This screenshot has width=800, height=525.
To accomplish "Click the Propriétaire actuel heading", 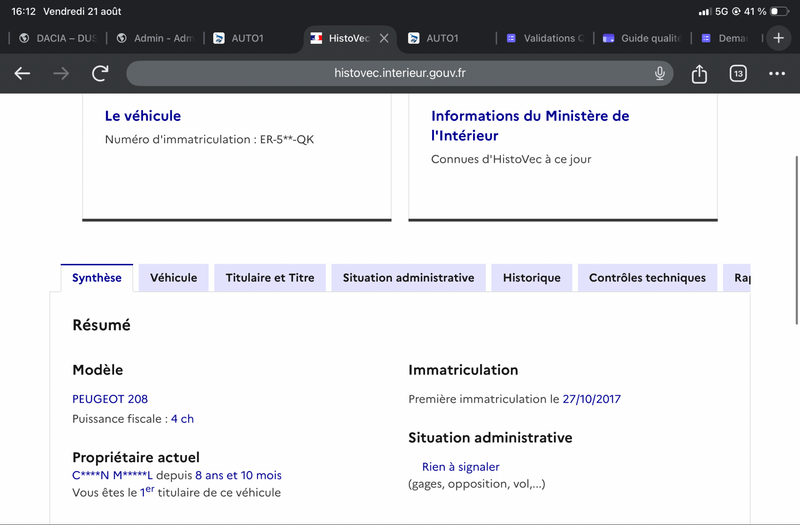I will click(x=136, y=457).
